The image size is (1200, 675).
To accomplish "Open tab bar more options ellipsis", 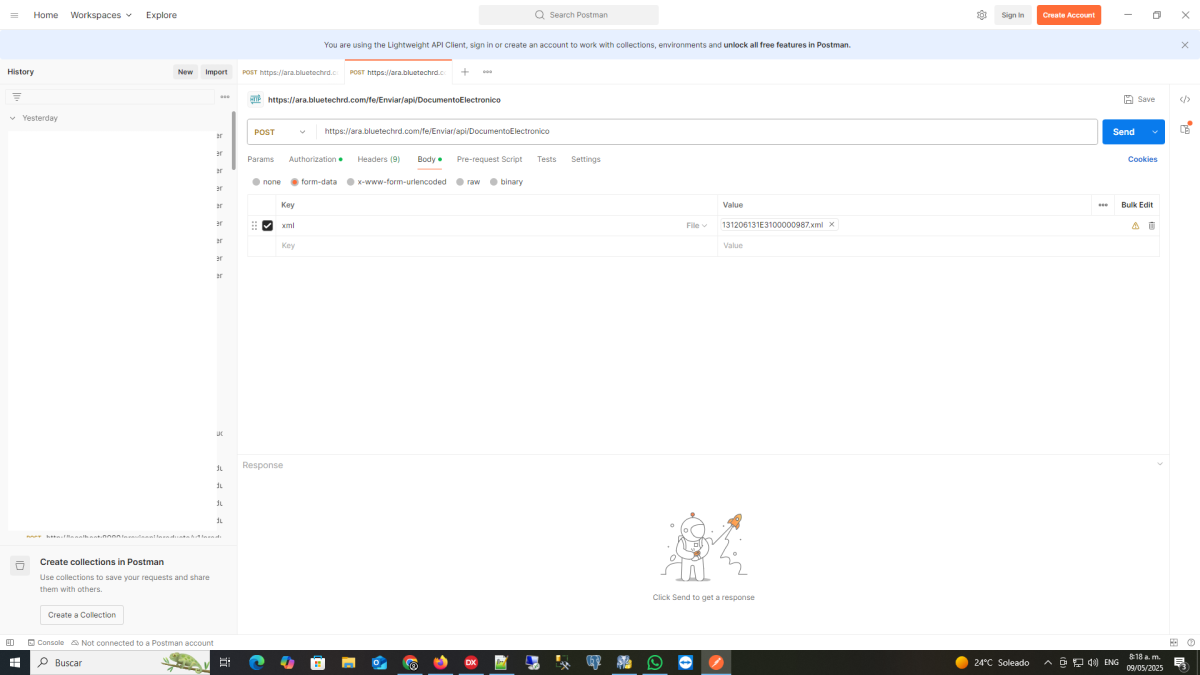I will click(487, 72).
